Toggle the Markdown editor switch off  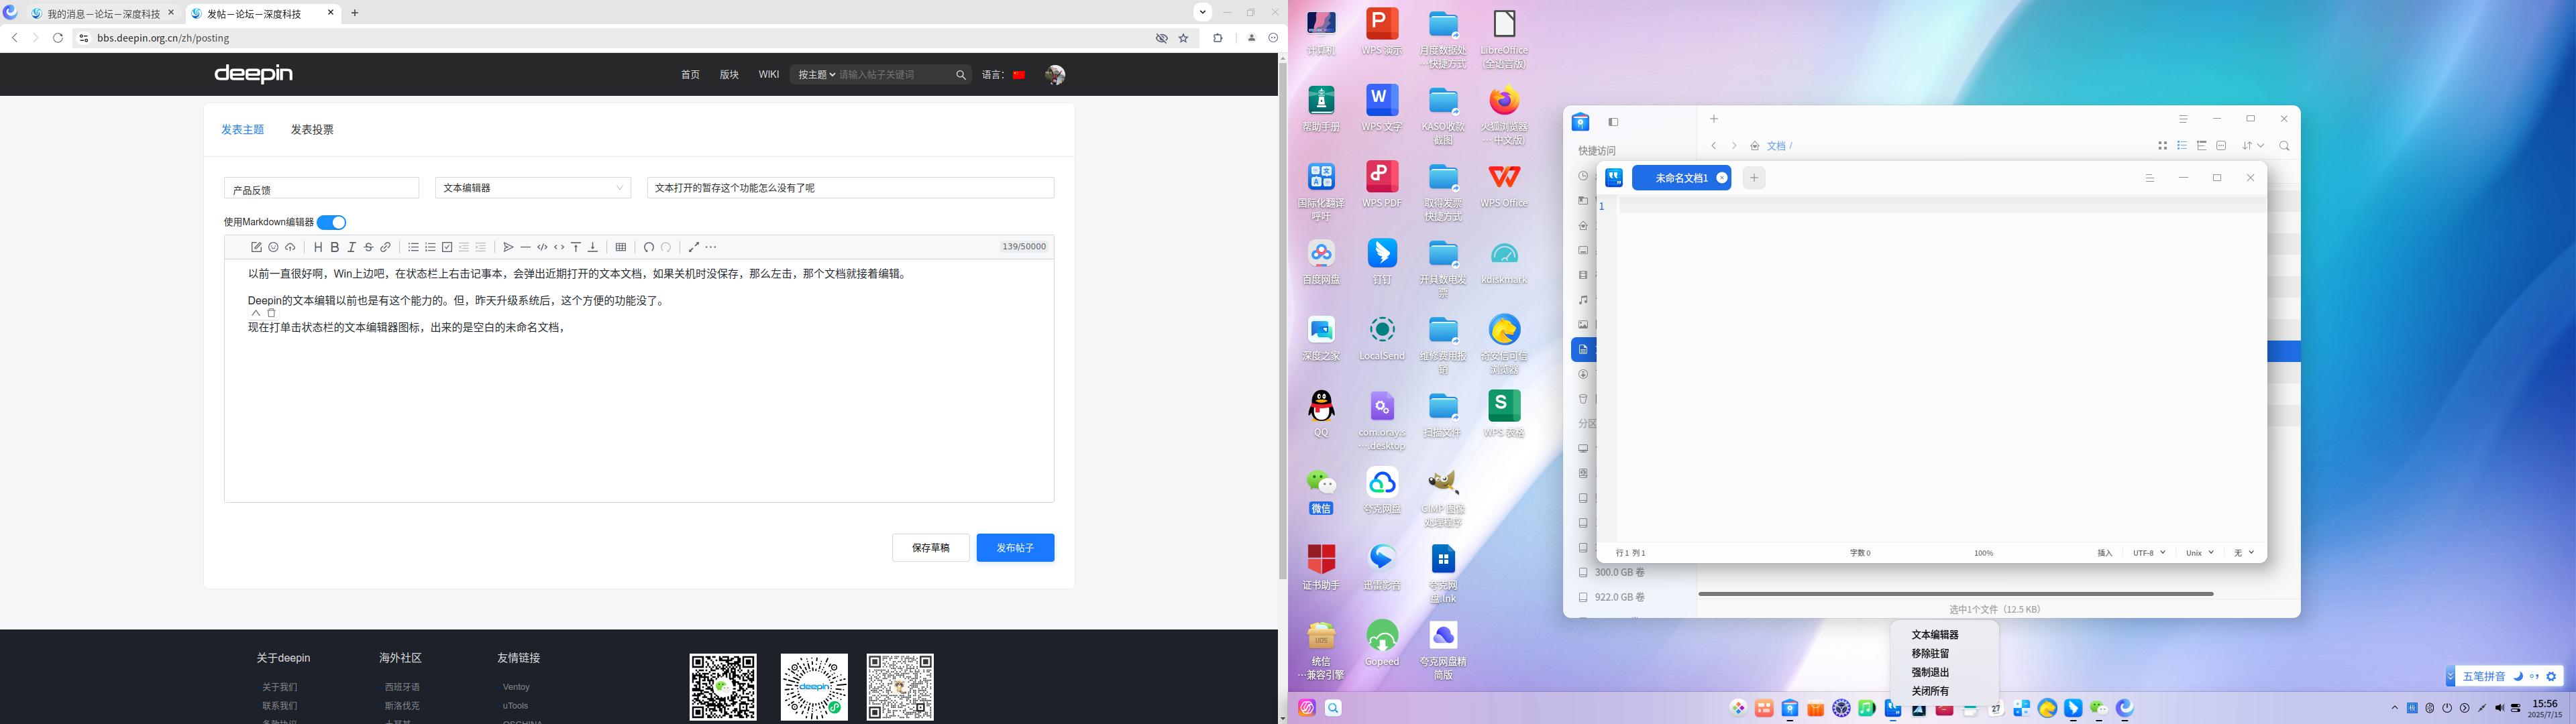331,223
